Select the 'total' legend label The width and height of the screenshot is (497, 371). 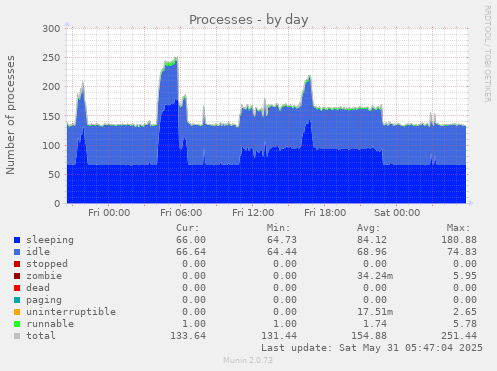(41, 336)
